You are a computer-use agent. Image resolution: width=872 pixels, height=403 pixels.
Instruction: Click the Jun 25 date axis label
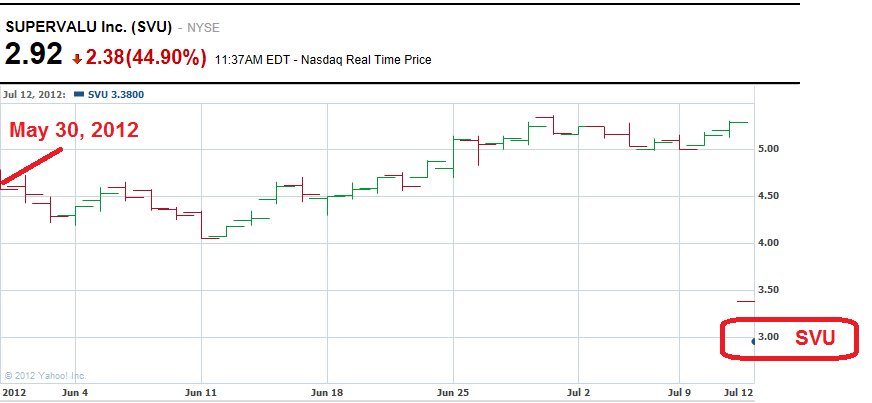point(453,392)
